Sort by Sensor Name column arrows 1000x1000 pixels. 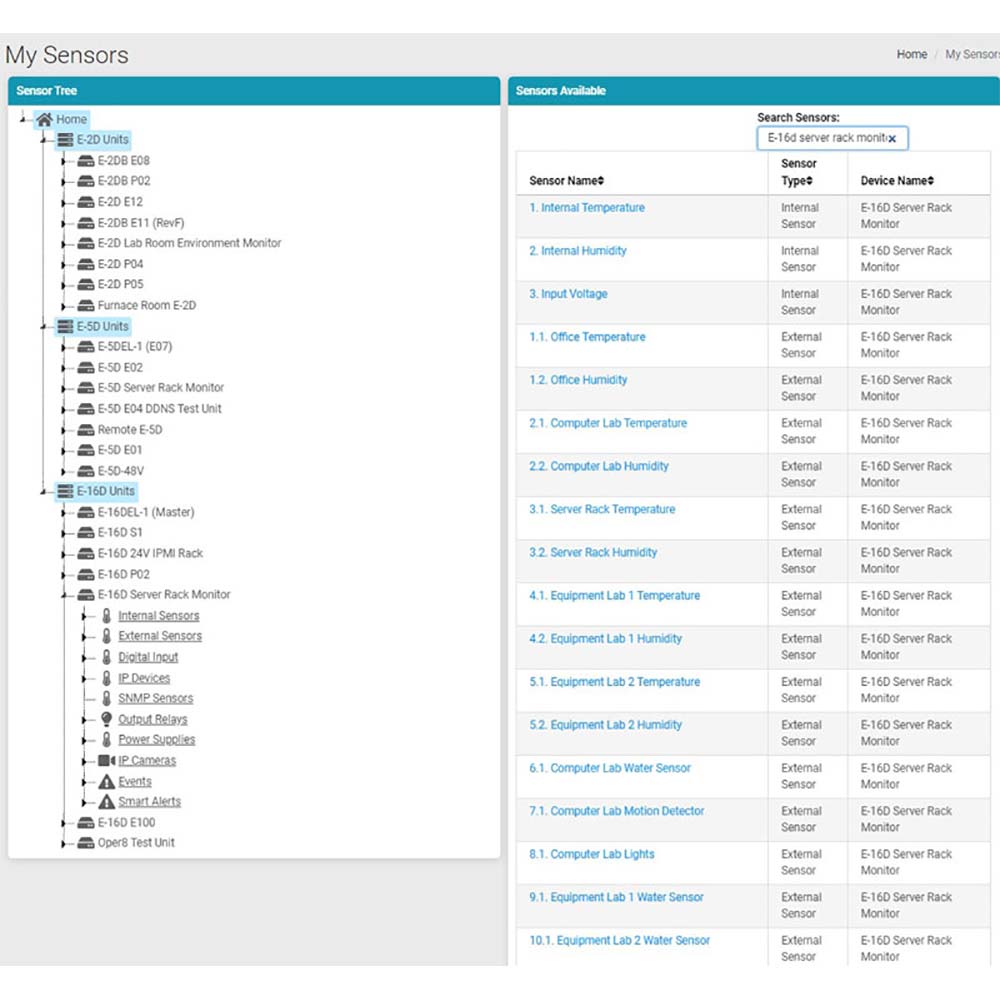tap(601, 181)
